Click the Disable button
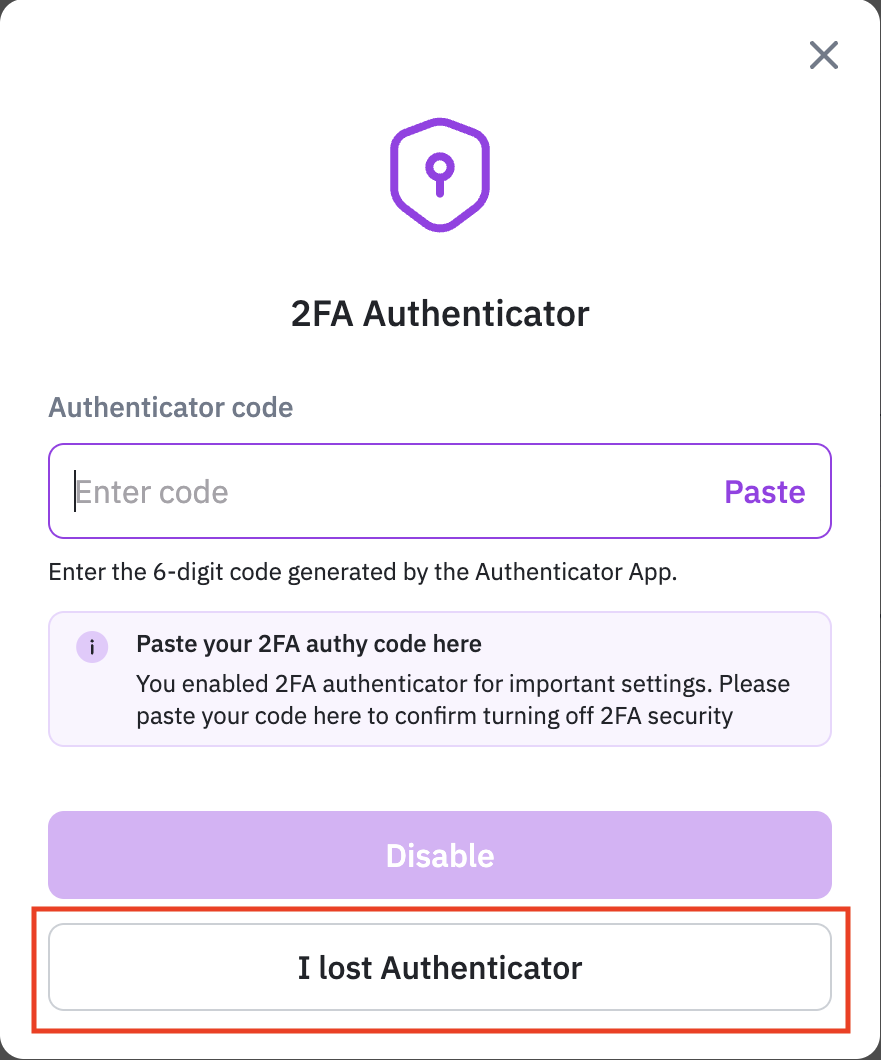The height and width of the screenshot is (1060, 881). tap(440, 855)
